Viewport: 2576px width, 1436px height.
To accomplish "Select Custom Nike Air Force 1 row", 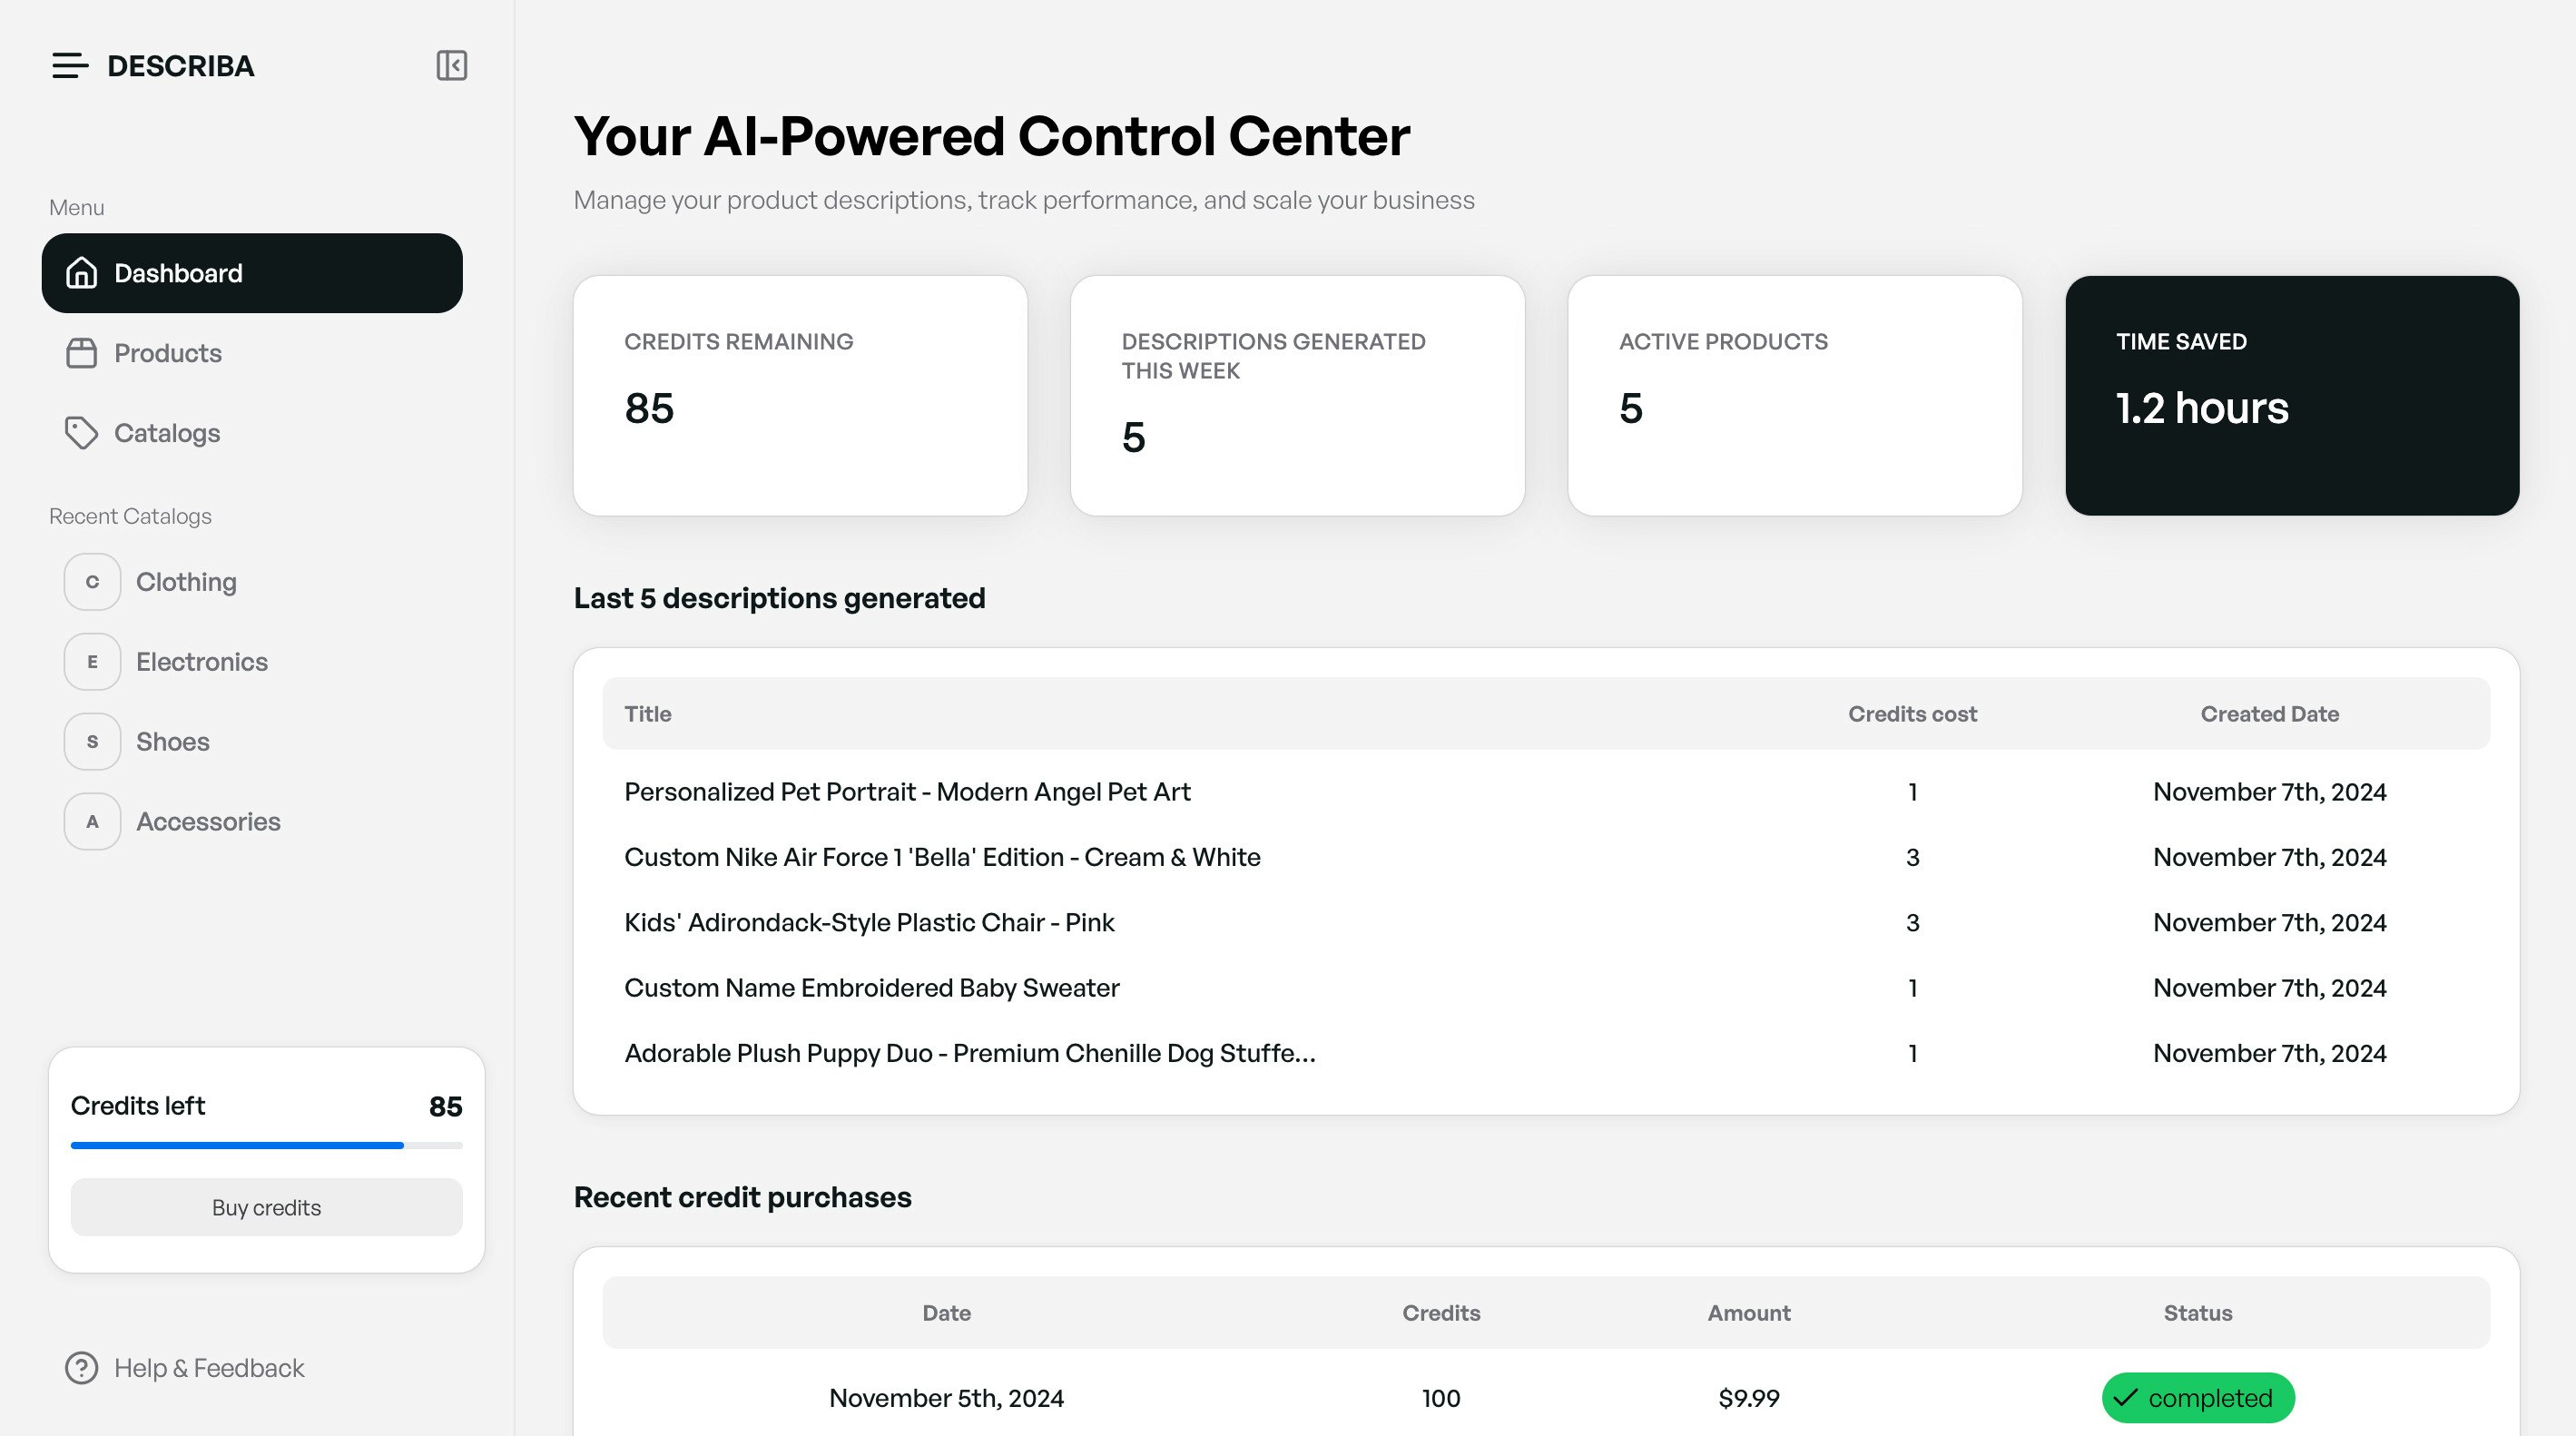I will click(x=941, y=857).
